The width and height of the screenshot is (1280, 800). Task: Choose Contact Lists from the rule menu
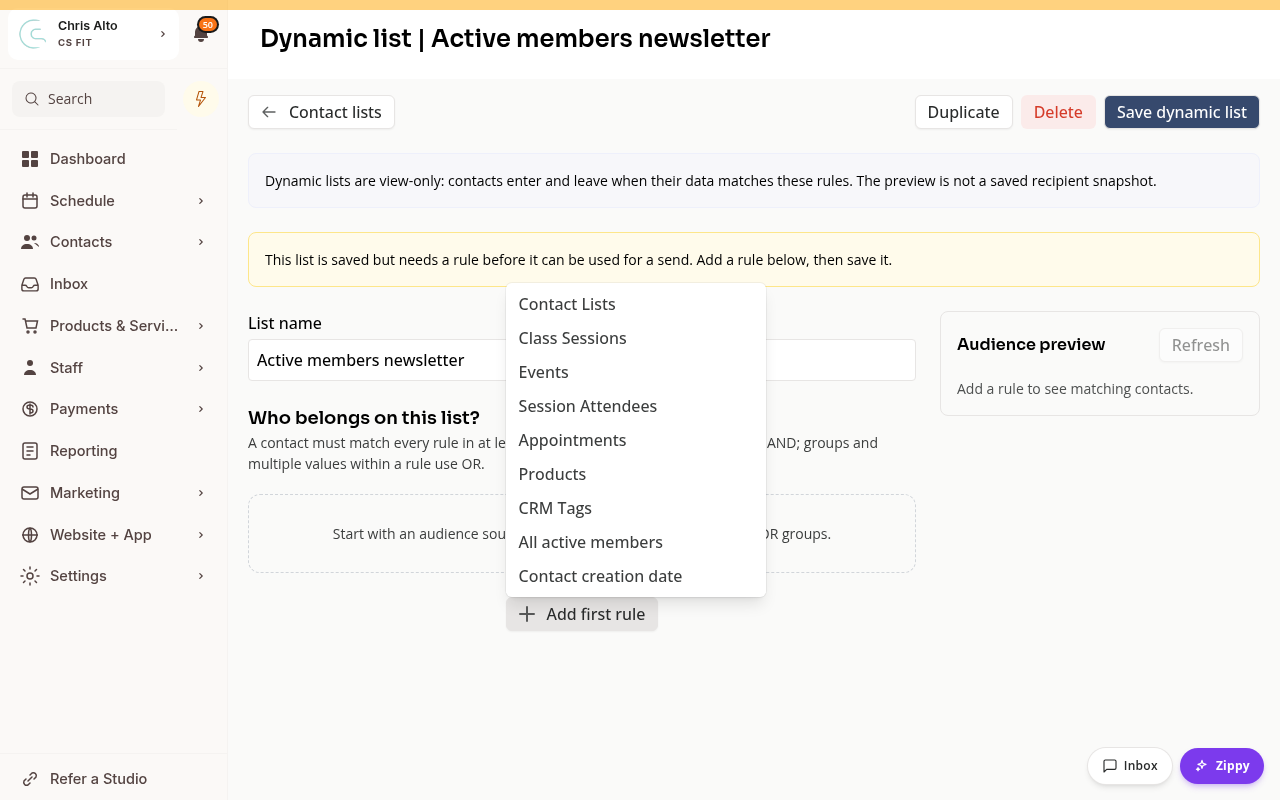[x=636, y=304]
